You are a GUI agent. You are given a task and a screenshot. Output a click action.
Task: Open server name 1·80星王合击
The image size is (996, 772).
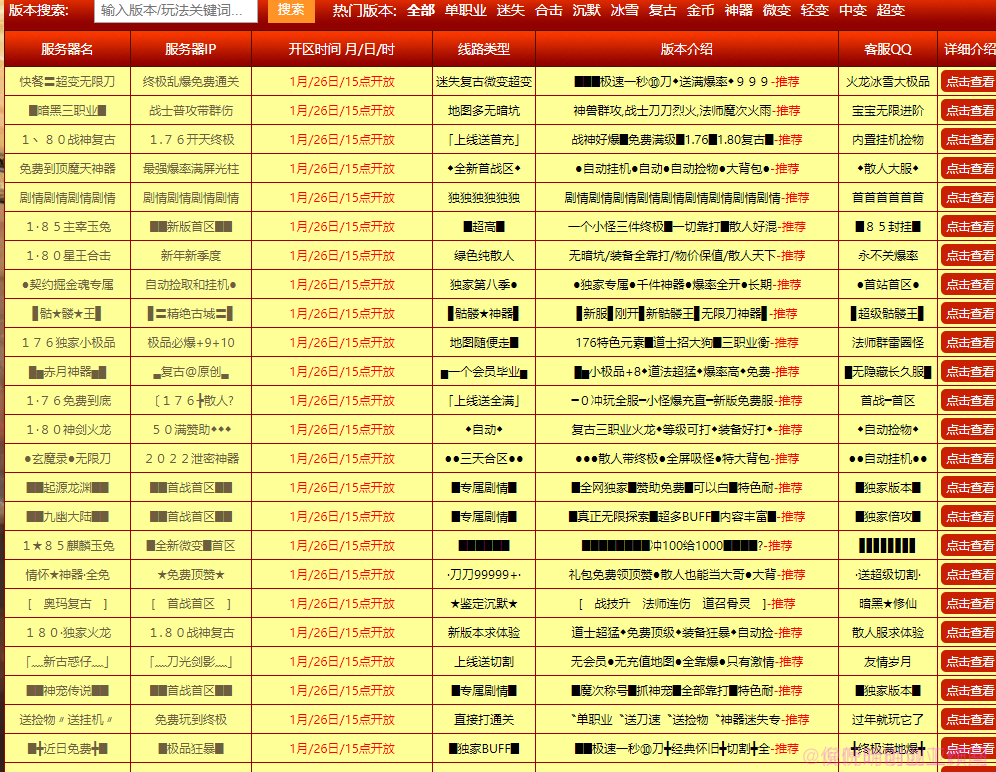[x=67, y=255]
